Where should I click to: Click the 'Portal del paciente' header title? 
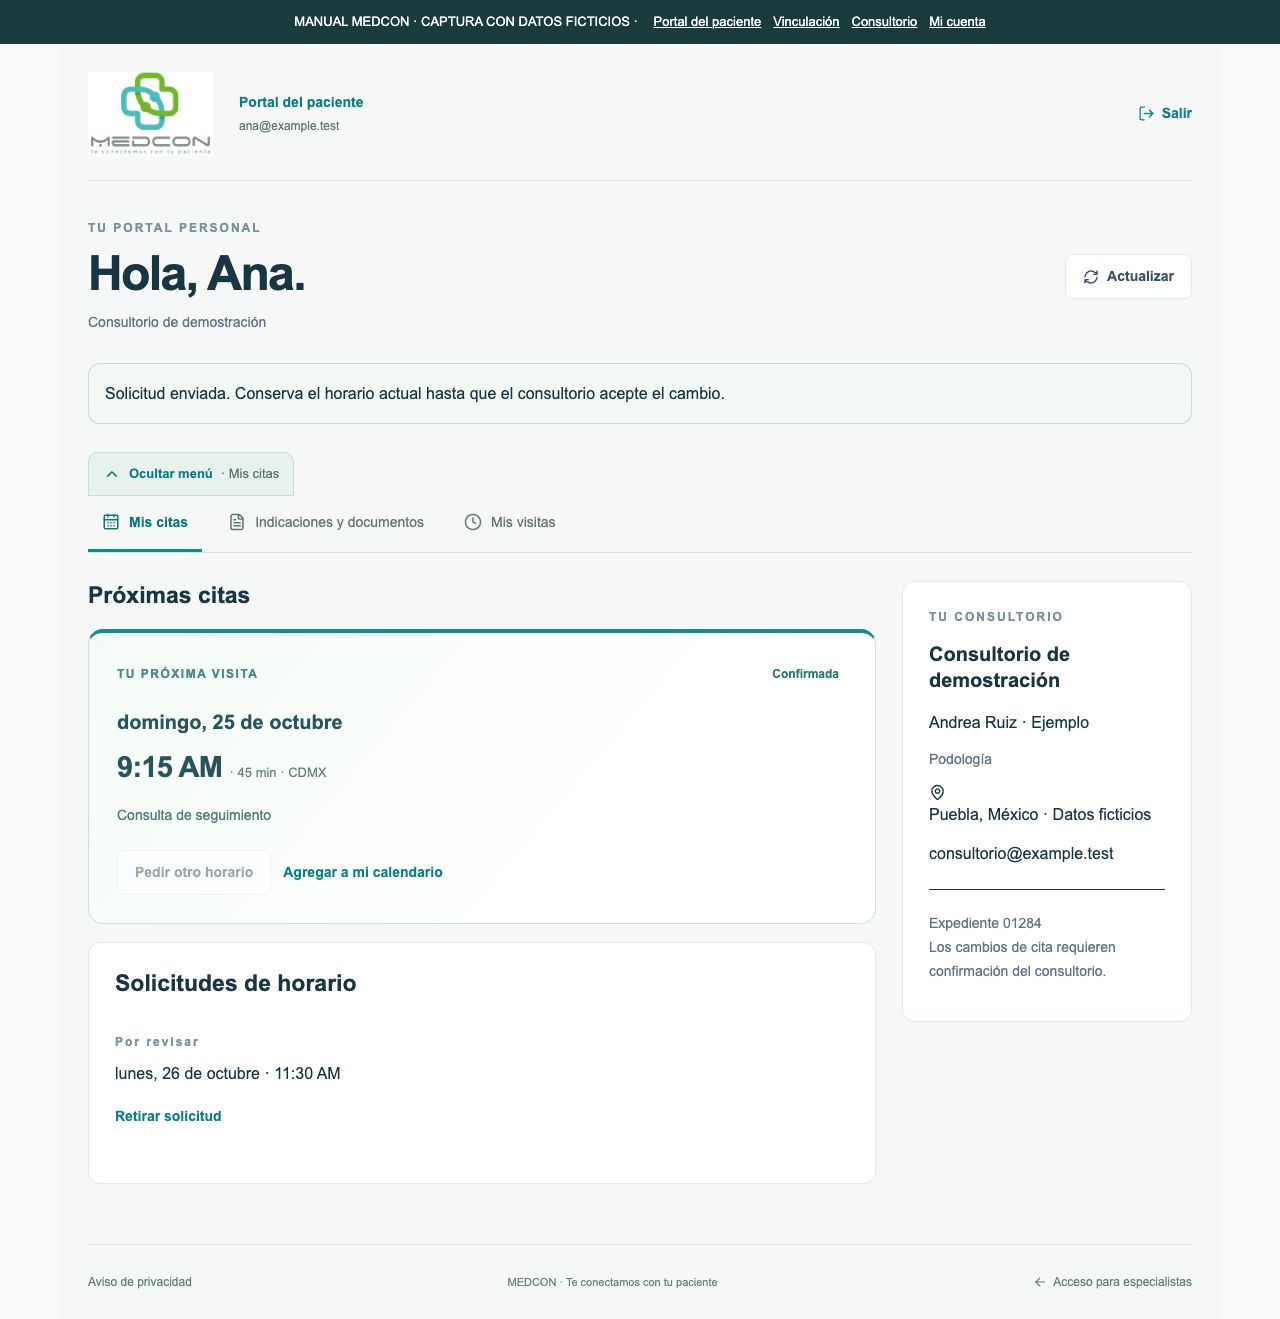301,102
